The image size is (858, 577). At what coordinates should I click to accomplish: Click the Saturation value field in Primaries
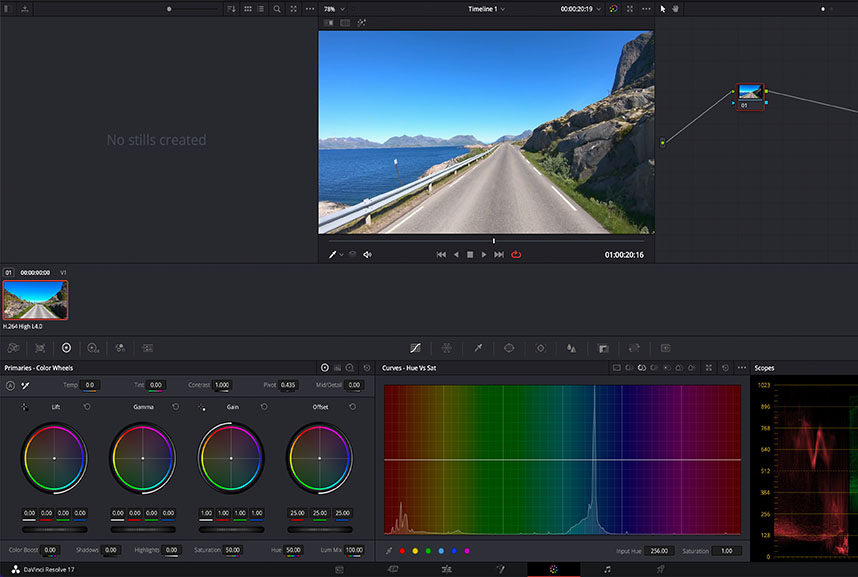(232, 550)
